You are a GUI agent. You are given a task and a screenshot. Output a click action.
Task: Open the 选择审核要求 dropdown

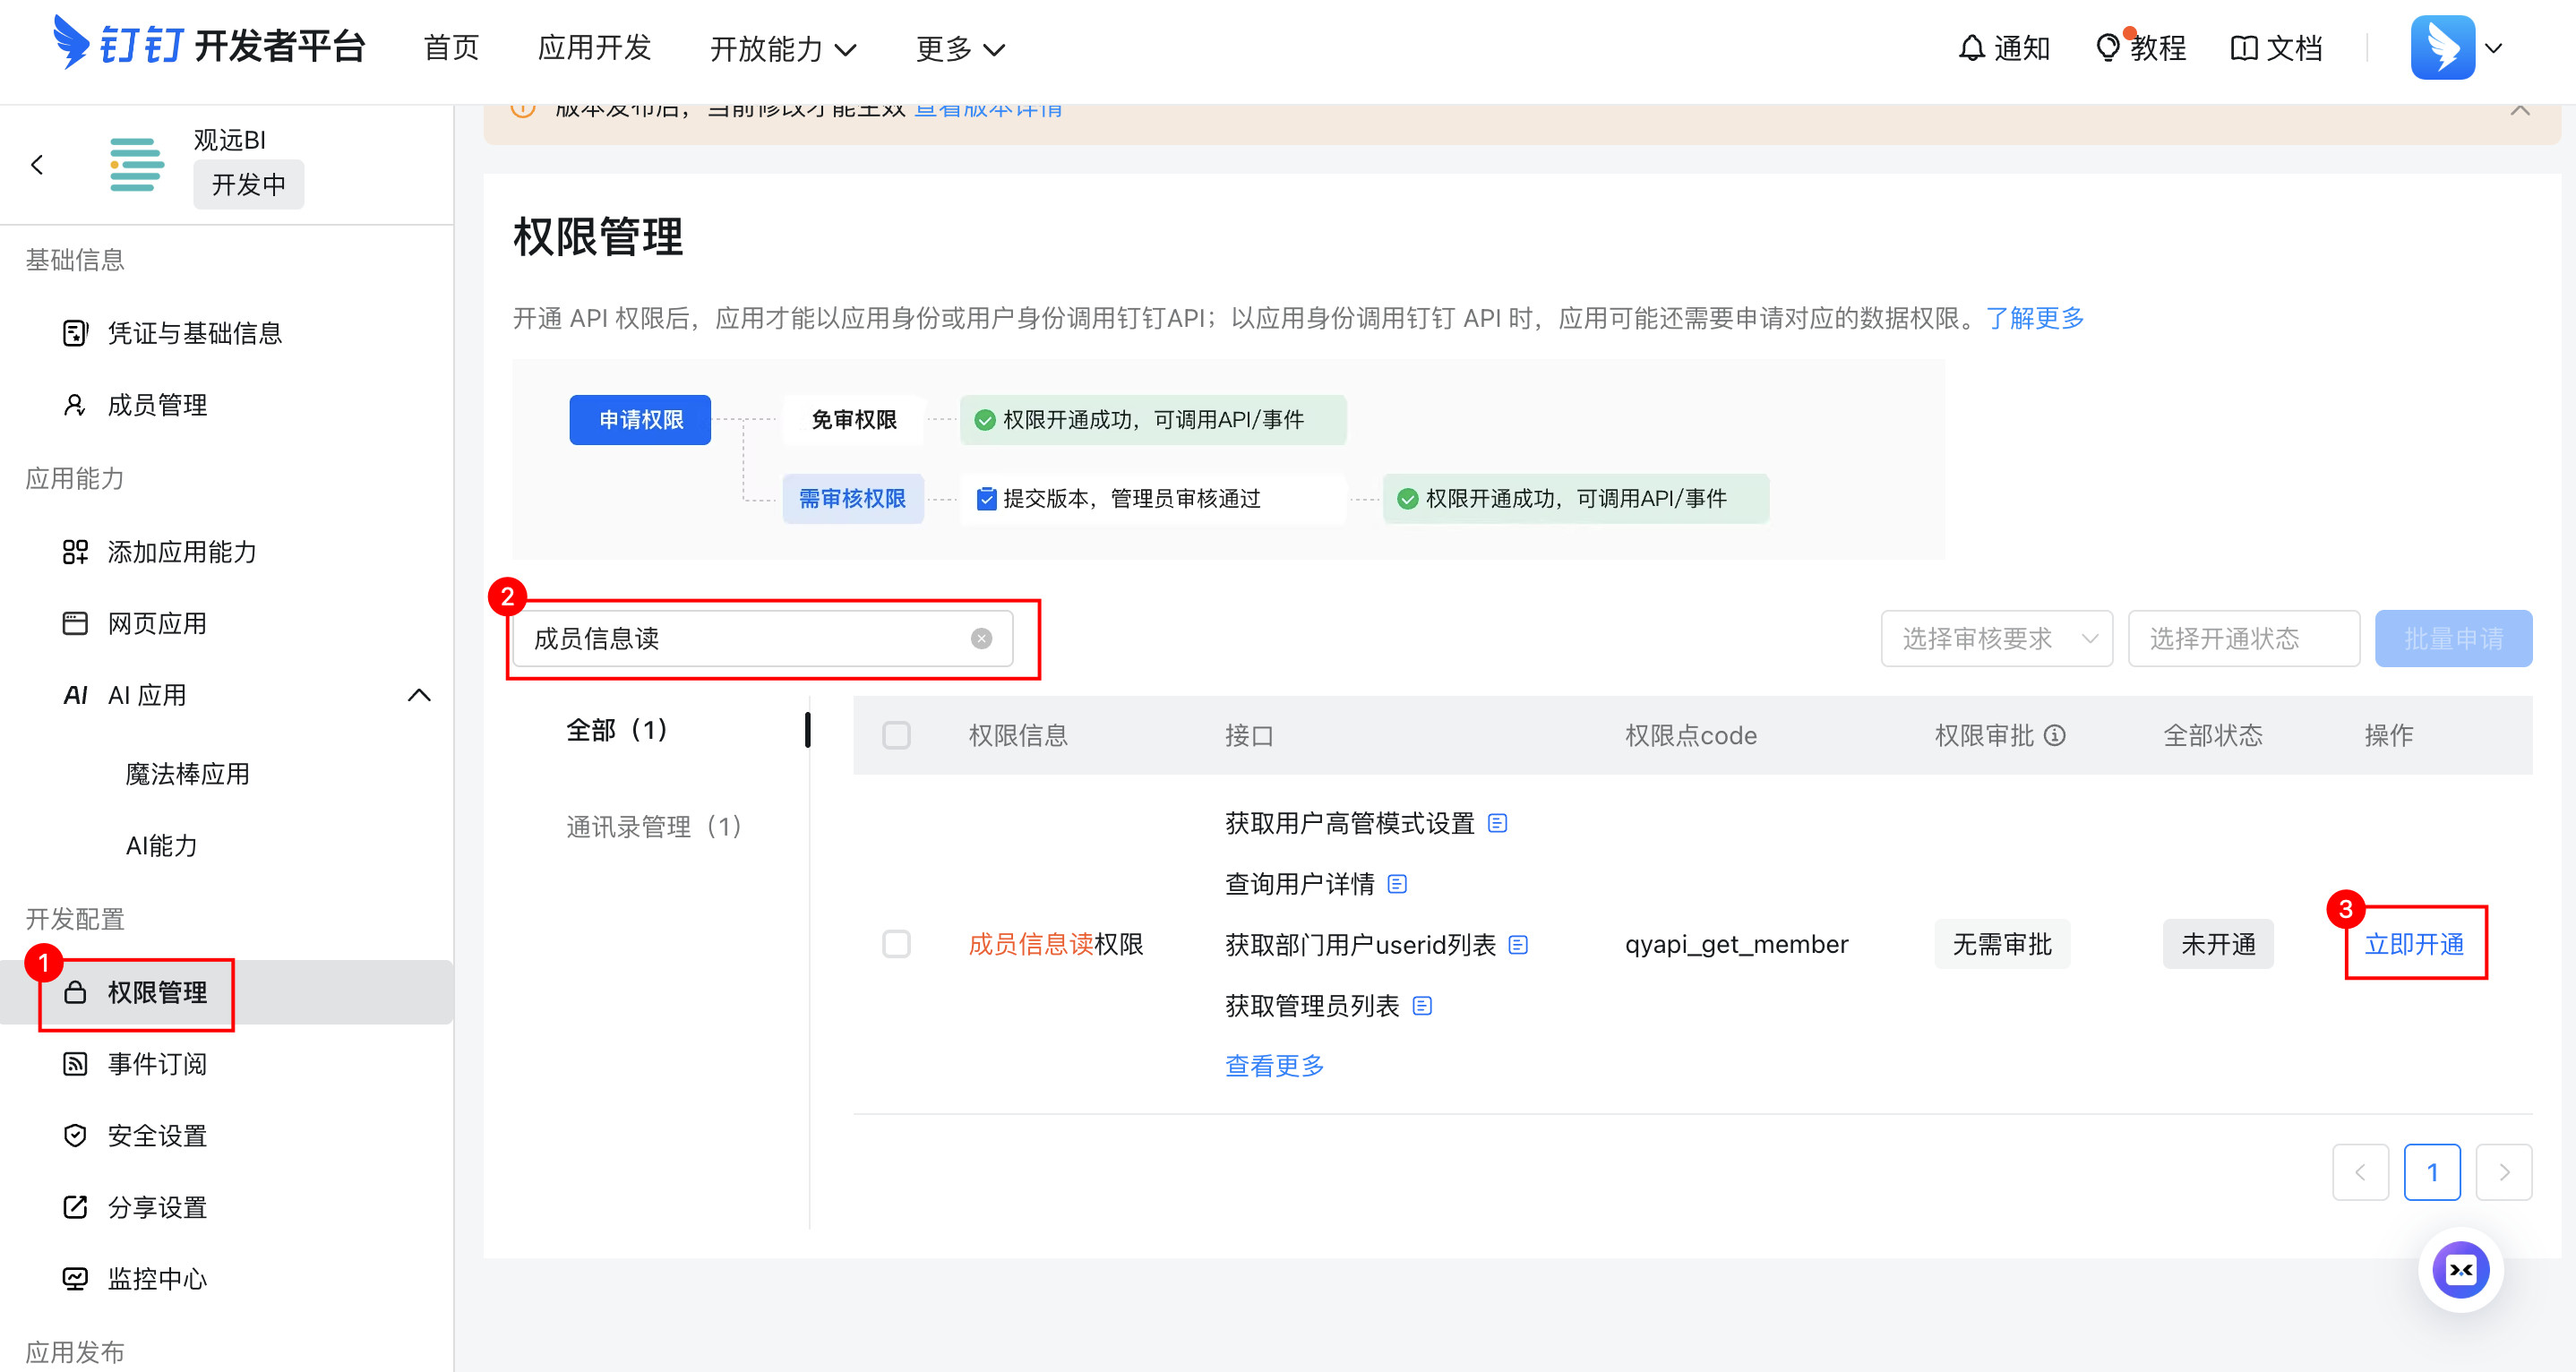[1996, 638]
